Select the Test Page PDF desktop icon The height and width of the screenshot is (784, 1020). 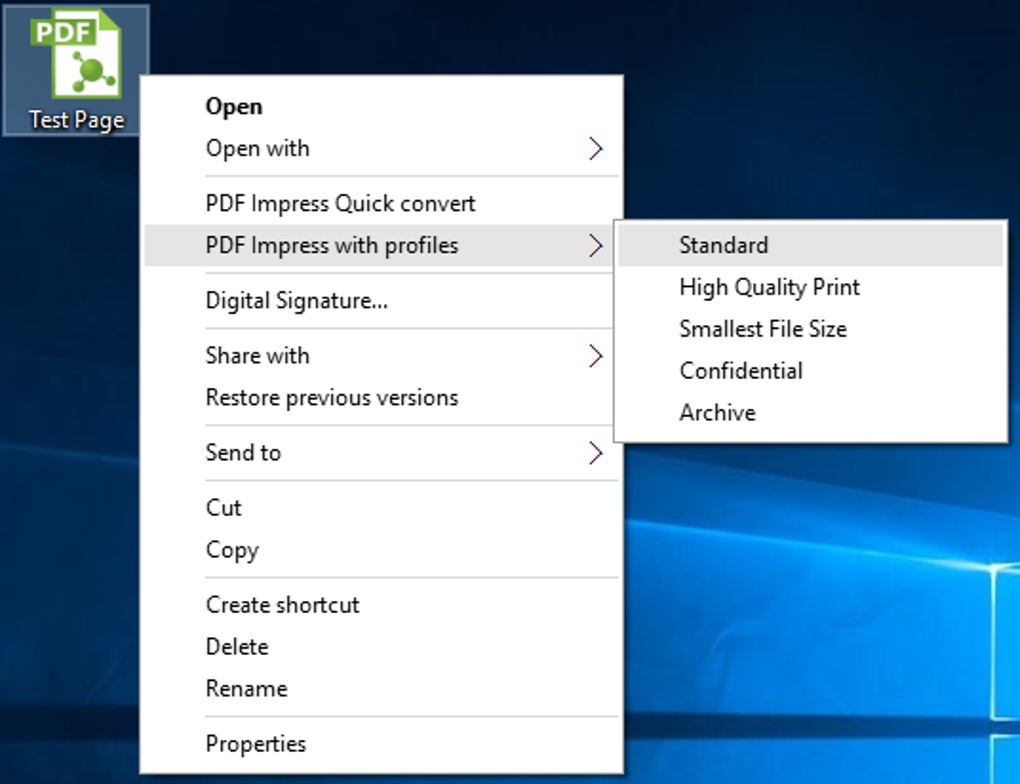click(75, 69)
